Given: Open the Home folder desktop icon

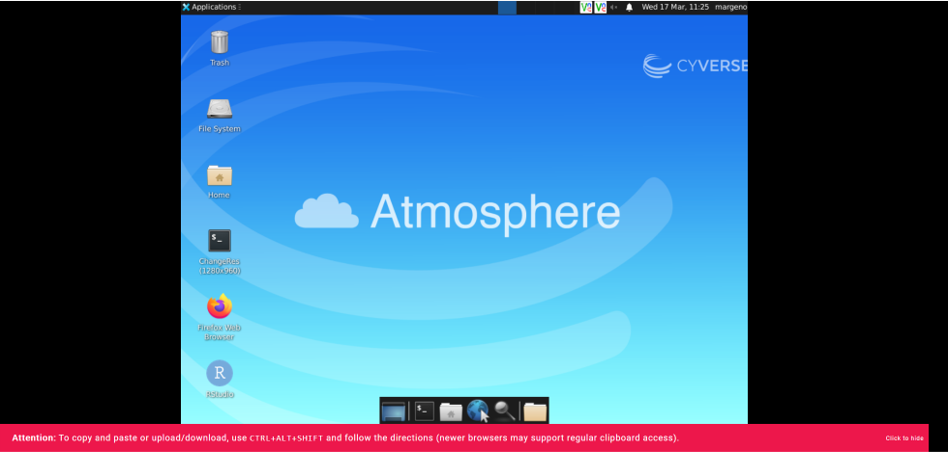Looking at the screenshot, I should click(x=219, y=175).
